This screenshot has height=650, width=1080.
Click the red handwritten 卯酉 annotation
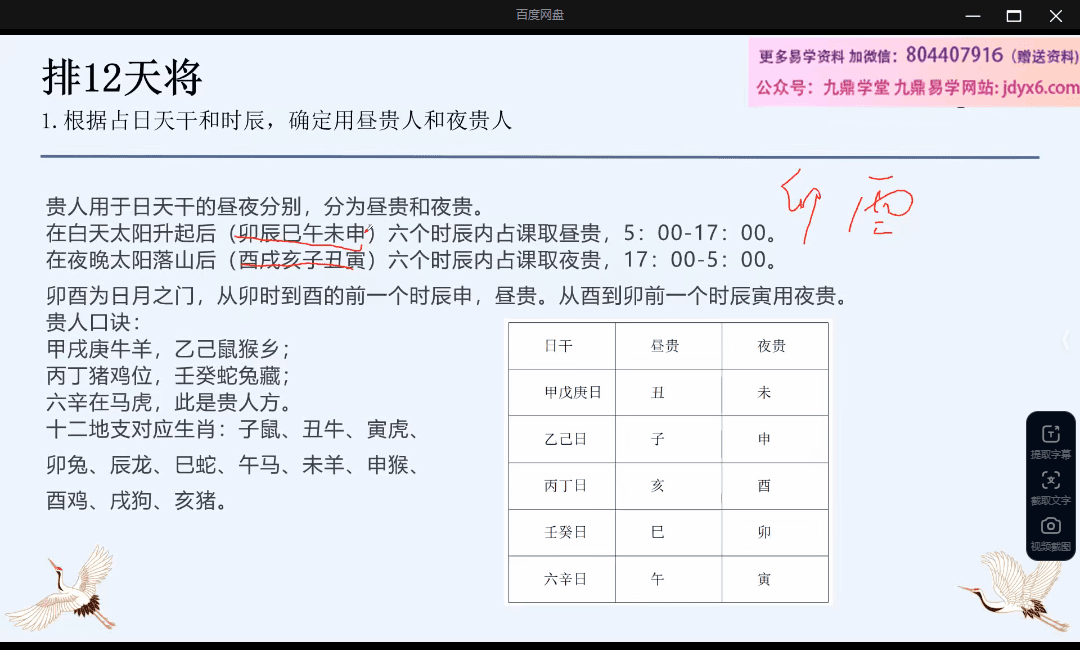845,207
